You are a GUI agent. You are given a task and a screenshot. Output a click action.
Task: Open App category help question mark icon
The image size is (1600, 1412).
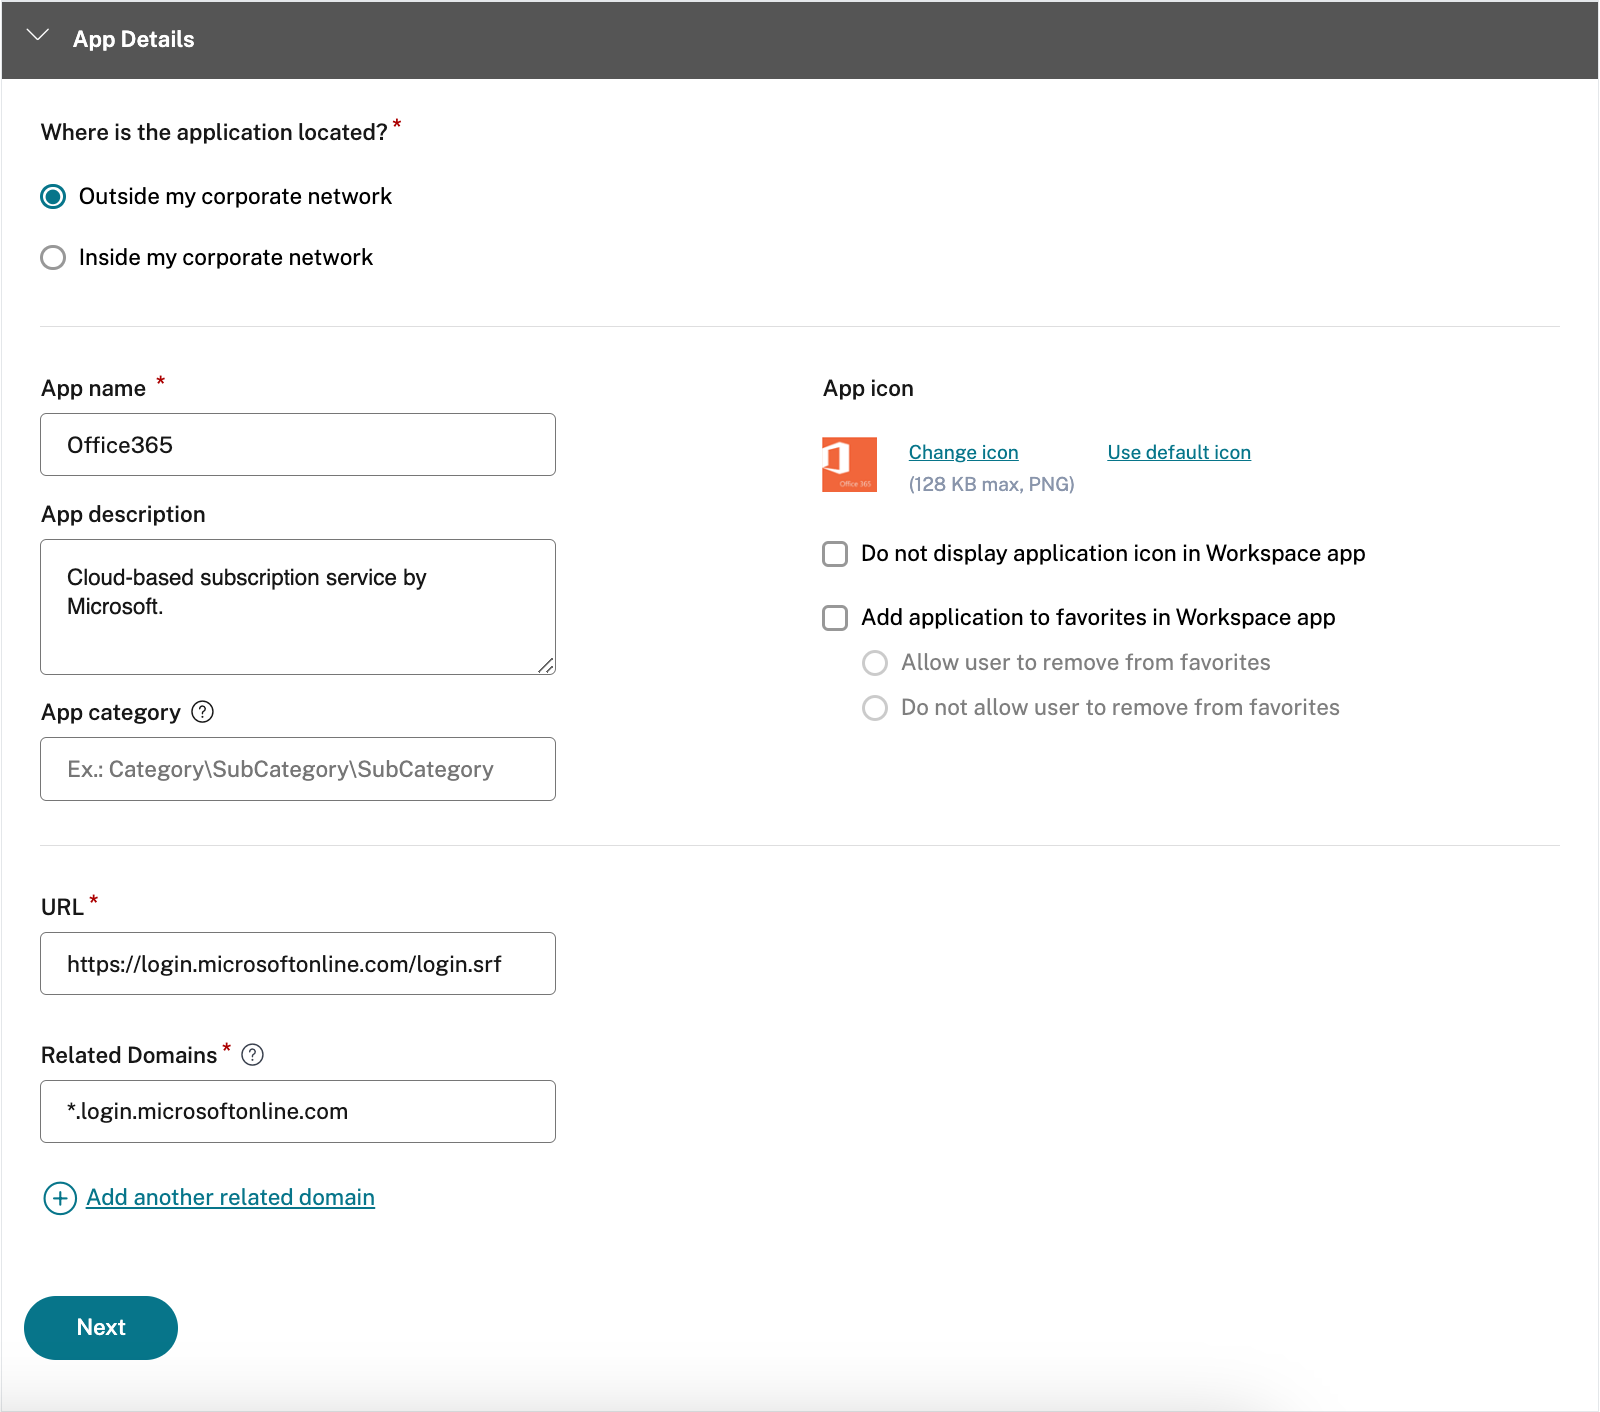pos(203,712)
